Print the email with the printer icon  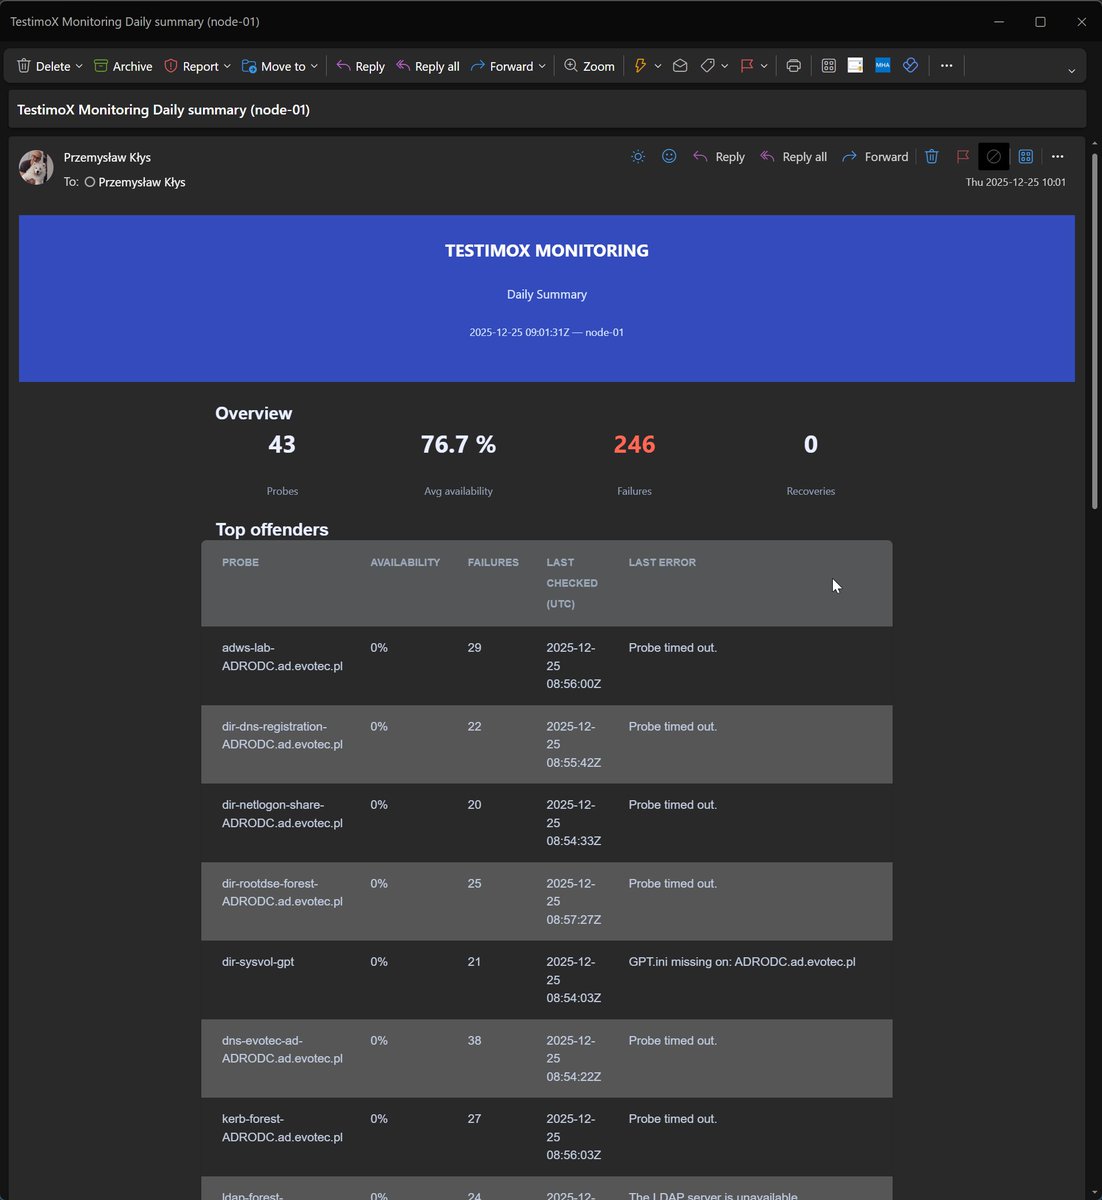point(794,66)
